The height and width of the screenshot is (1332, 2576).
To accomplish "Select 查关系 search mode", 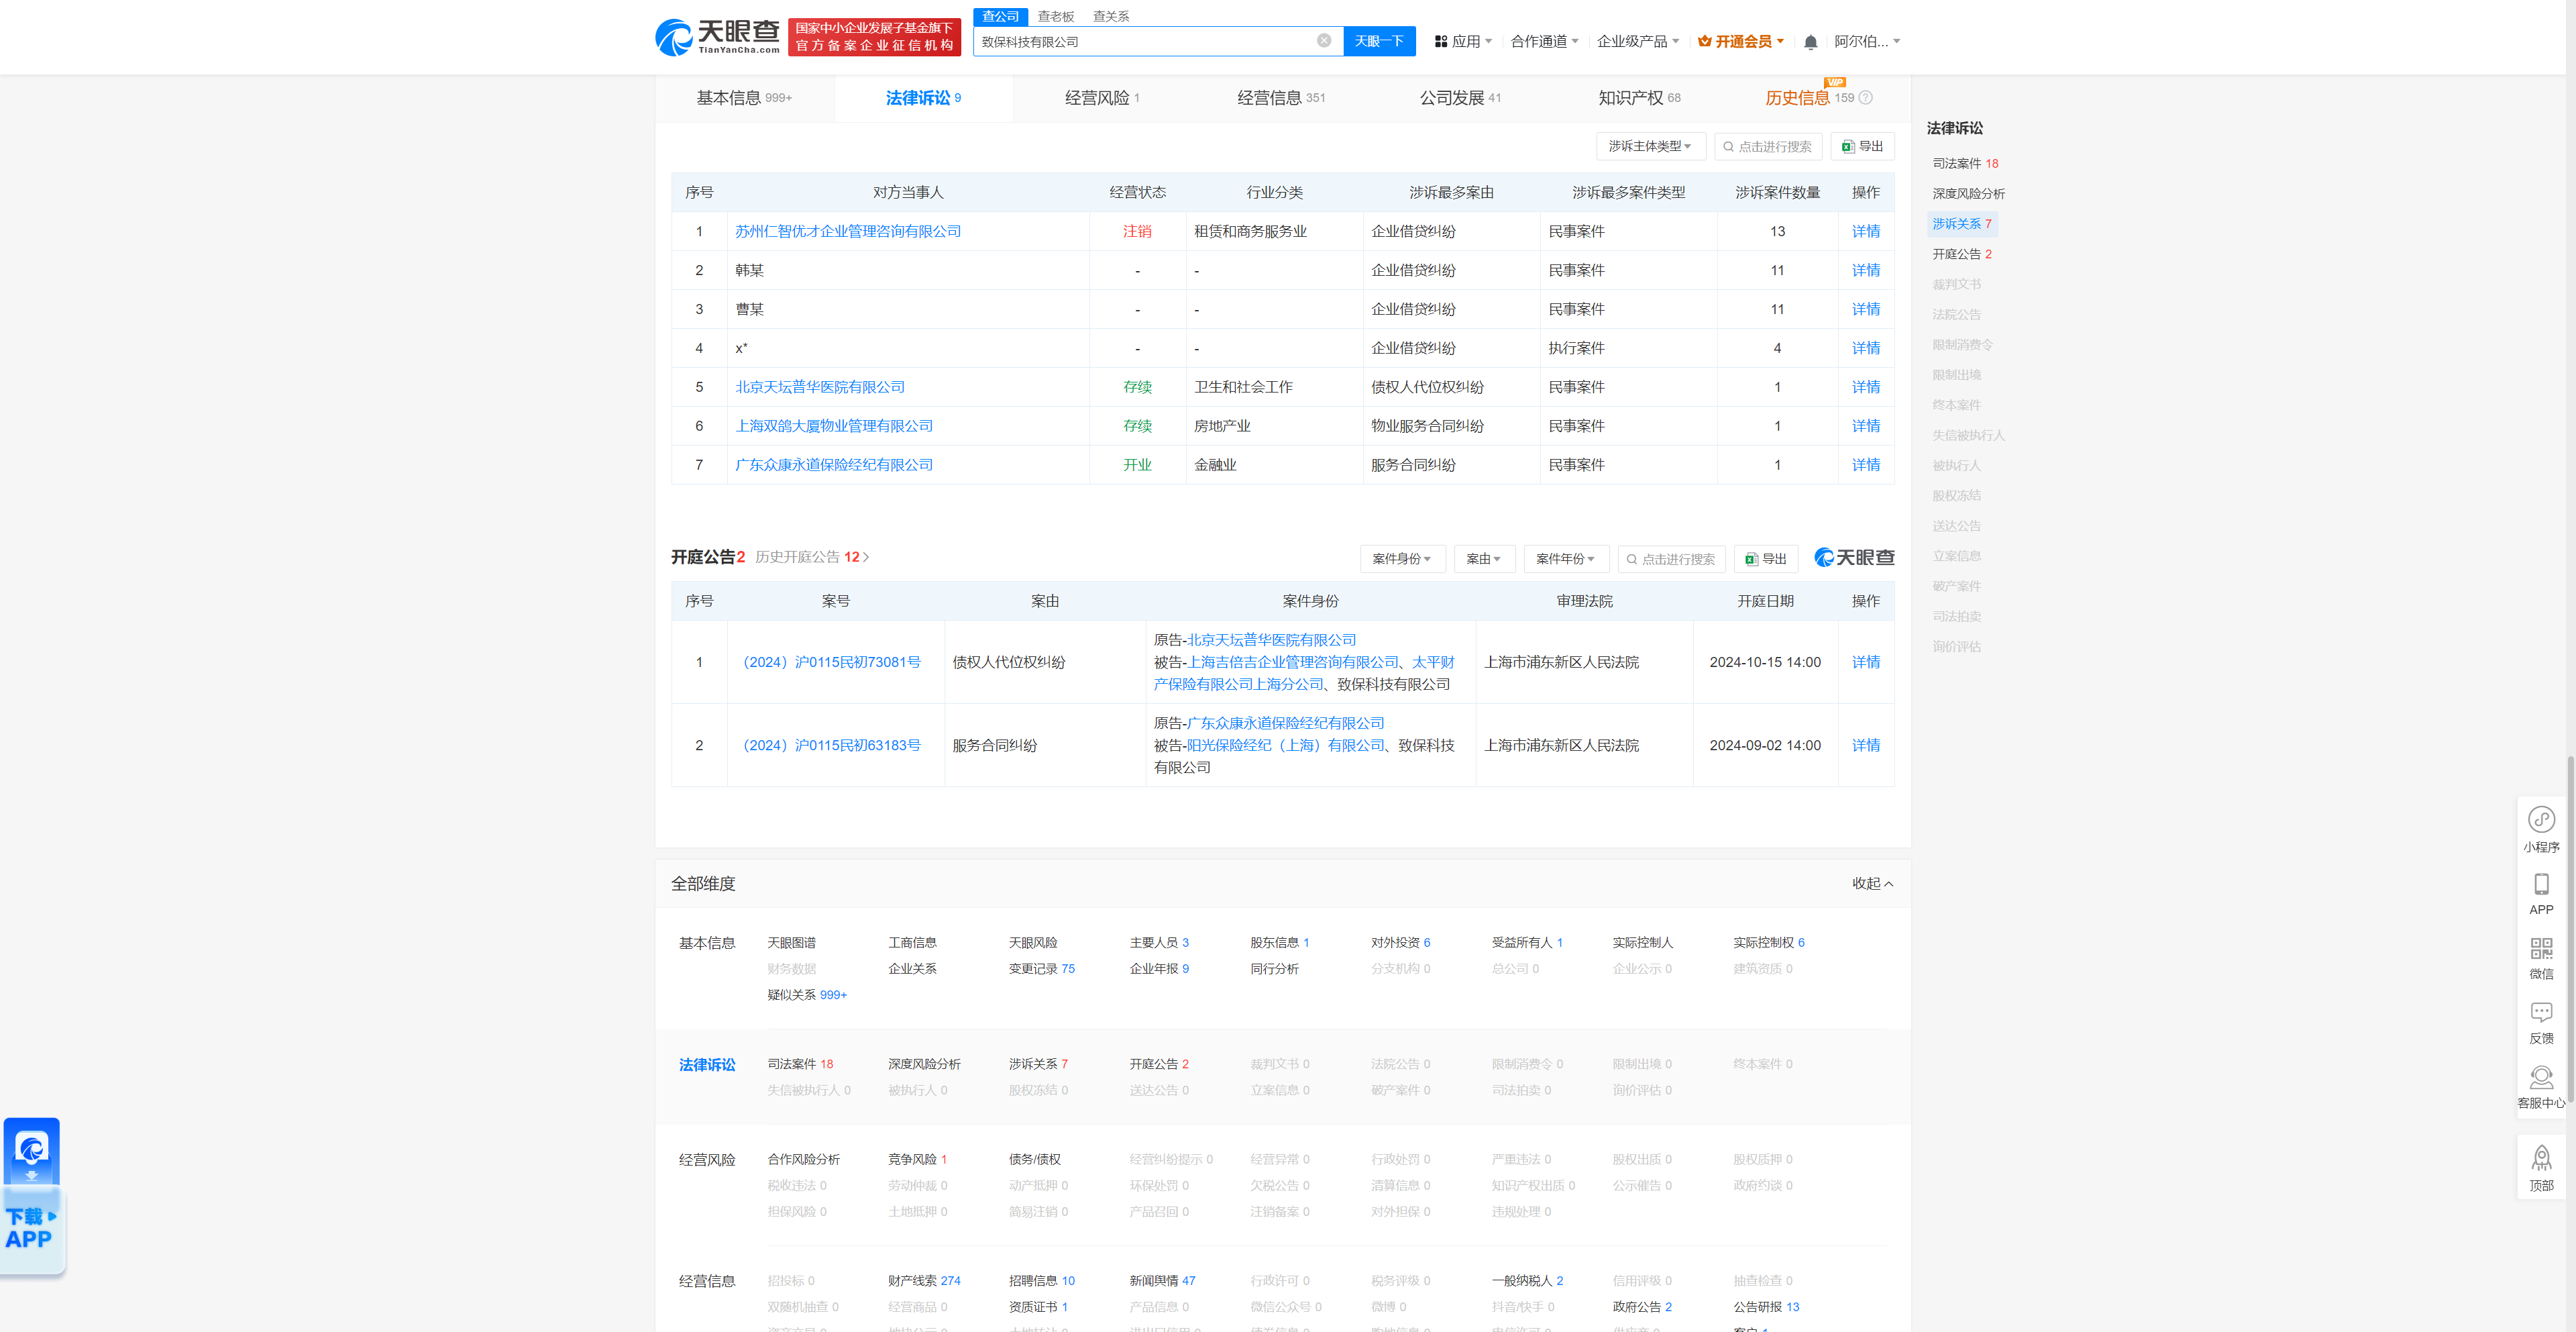I will tap(1110, 16).
